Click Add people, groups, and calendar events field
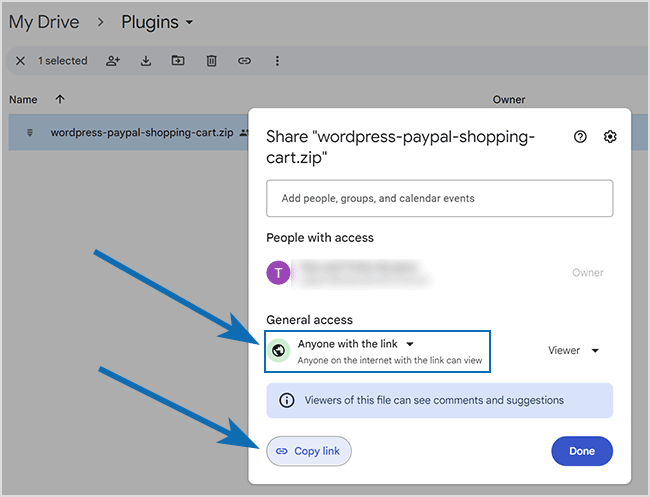The image size is (650, 497). pos(439,198)
